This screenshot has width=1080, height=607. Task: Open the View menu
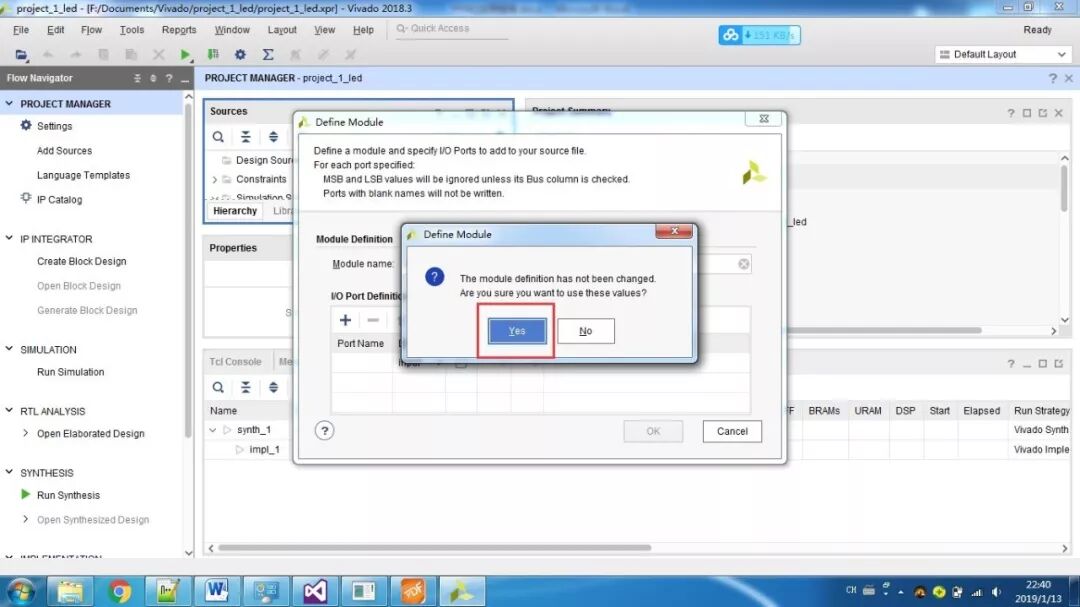(324, 30)
